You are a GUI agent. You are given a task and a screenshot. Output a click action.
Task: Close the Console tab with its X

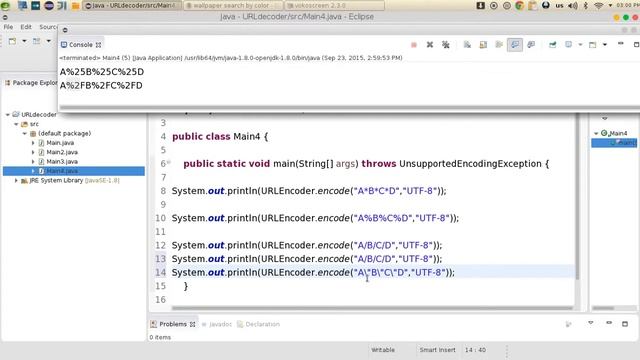coord(98,45)
